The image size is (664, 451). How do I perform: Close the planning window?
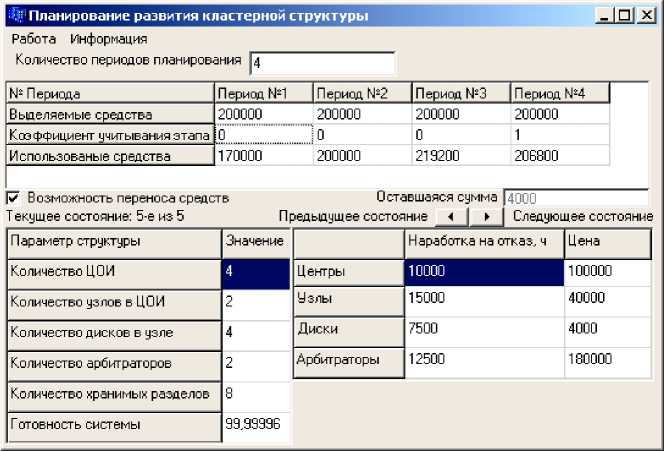point(646,16)
